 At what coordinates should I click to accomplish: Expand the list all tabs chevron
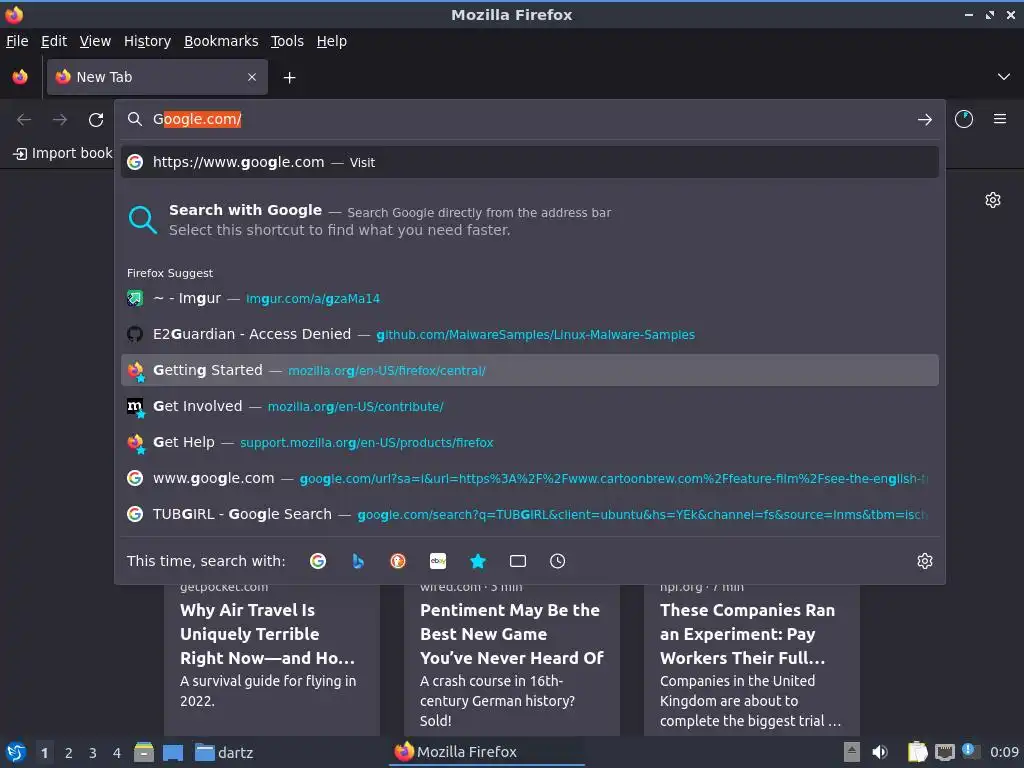[1004, 77]
